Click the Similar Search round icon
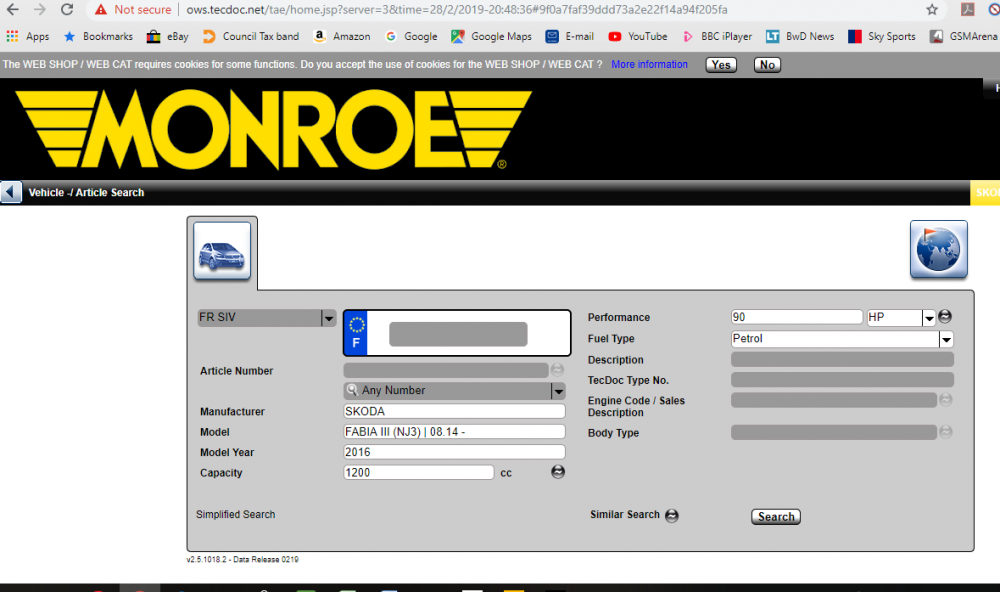Image resolution: width=1000 pixels, height=592 pixels. click(x=672, y=515)
